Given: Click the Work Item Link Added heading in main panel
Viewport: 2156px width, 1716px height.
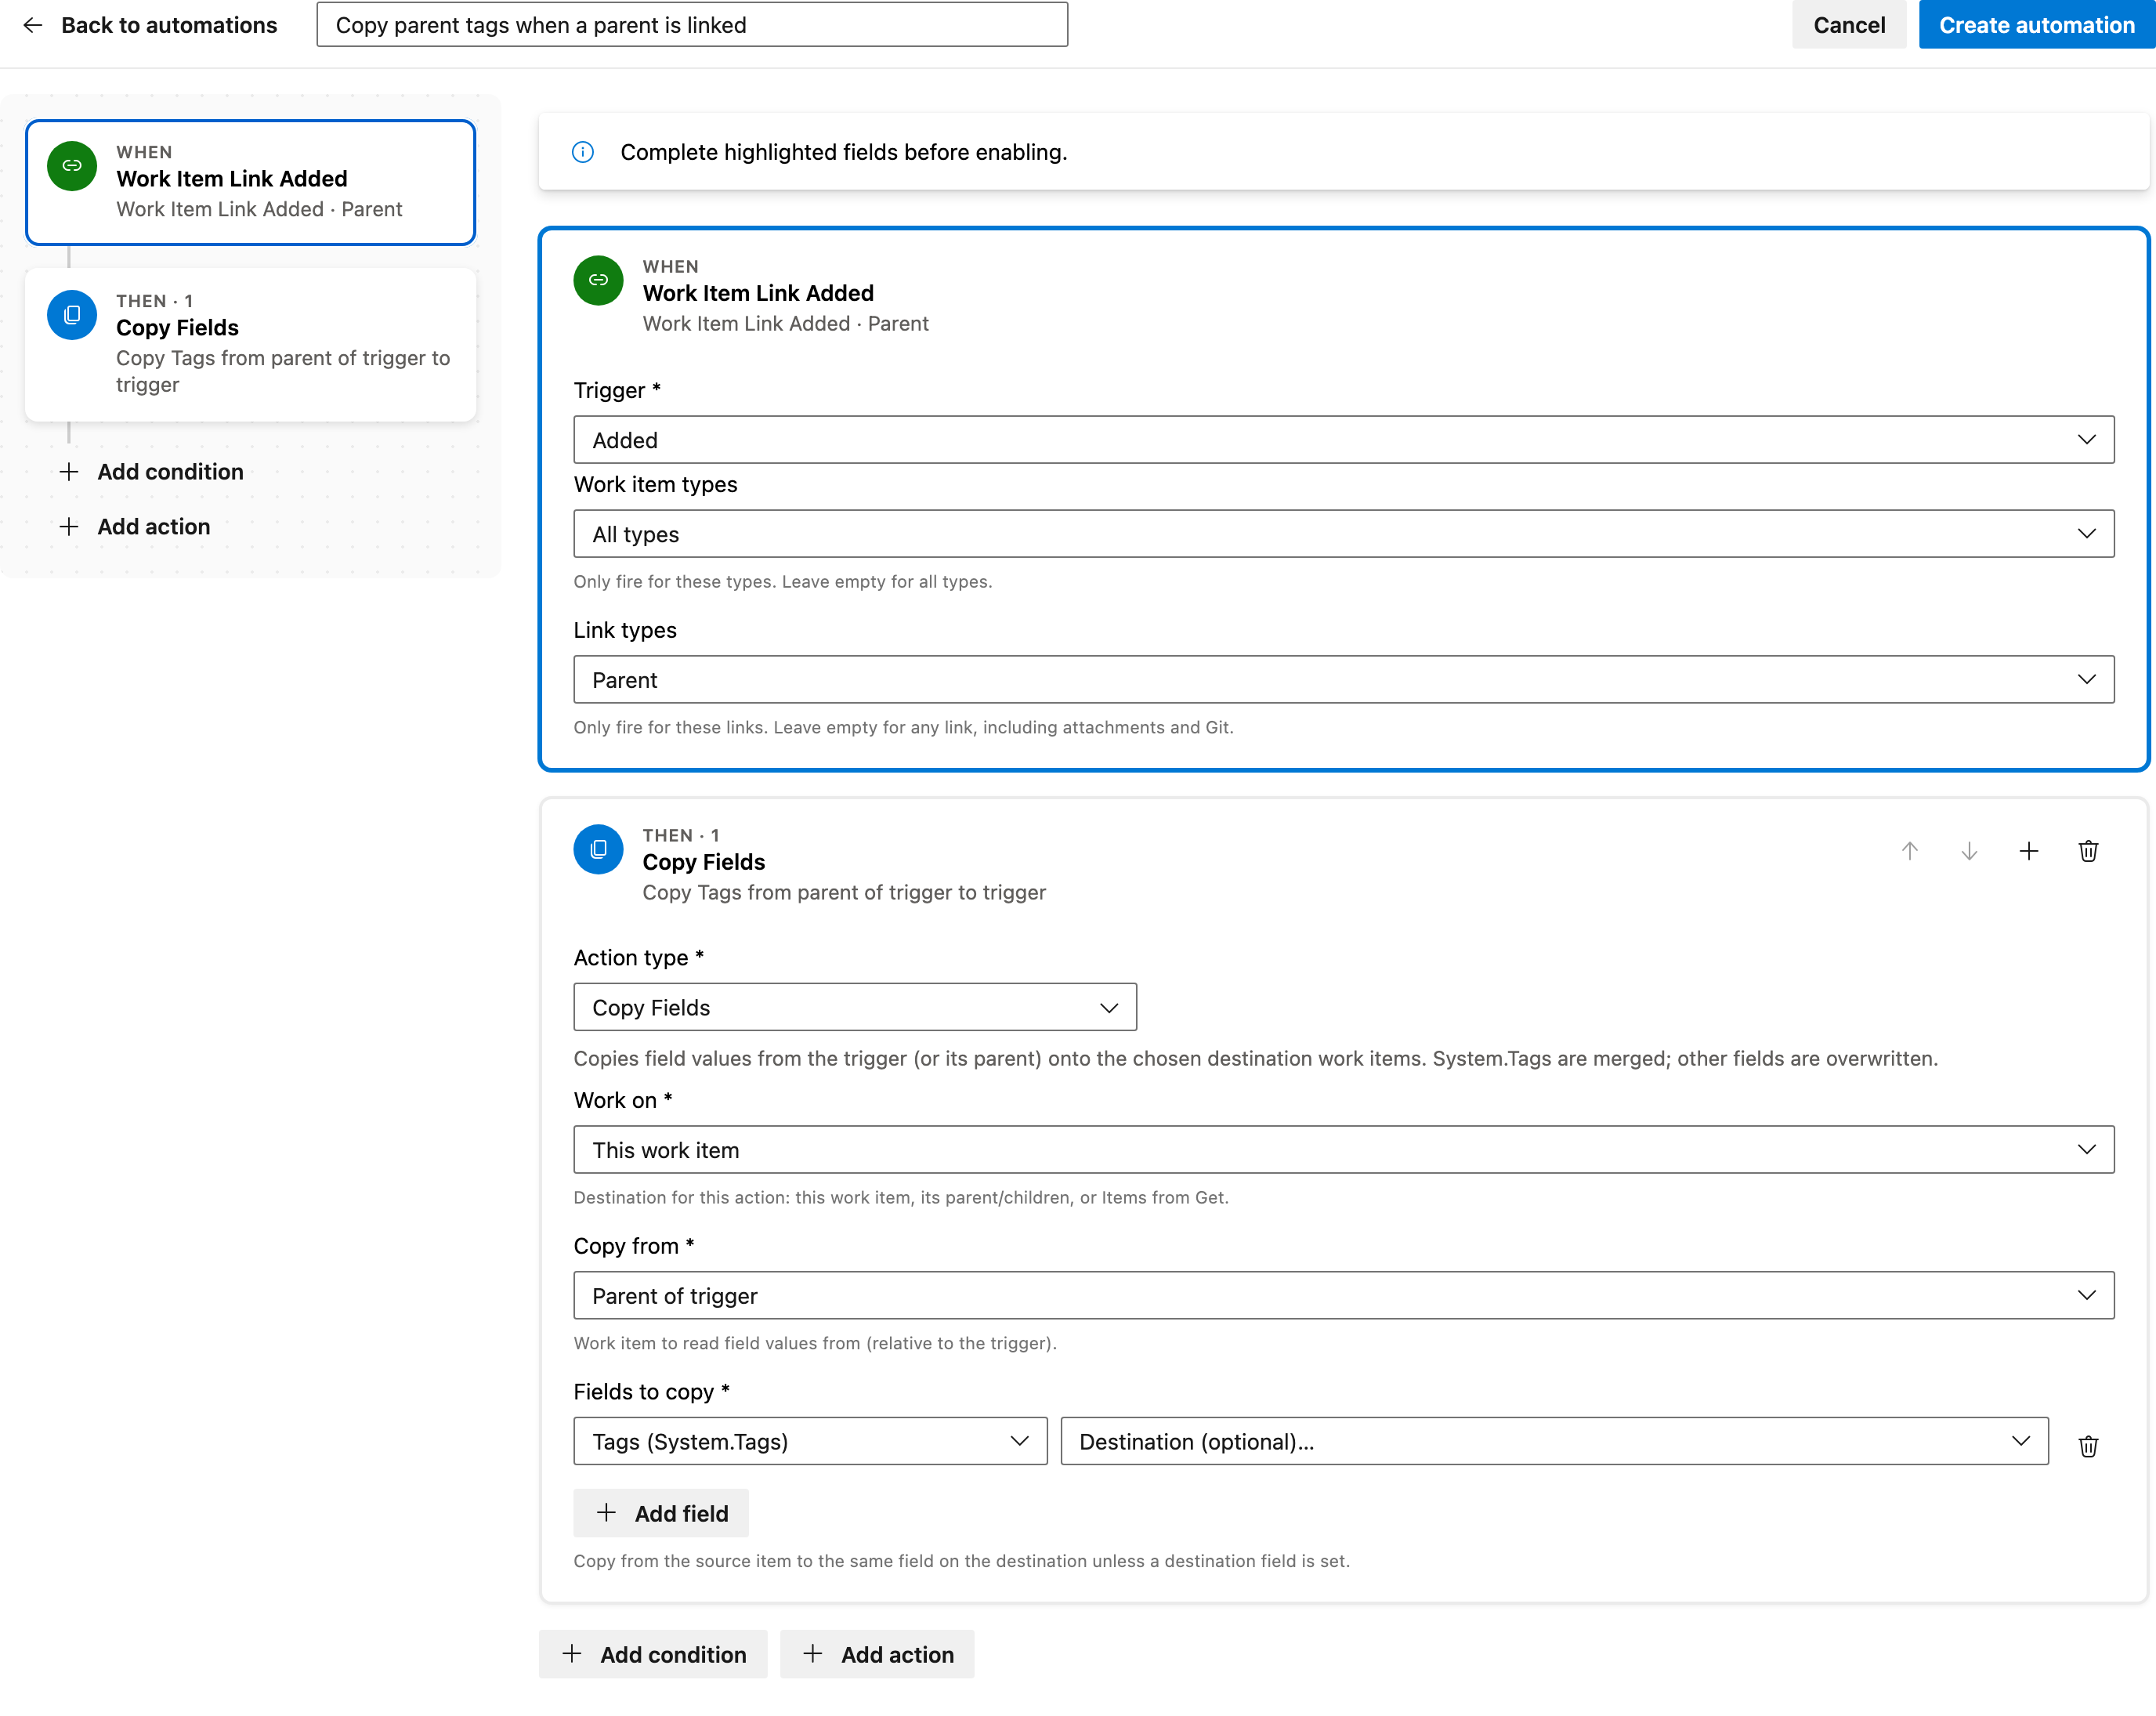Looking at the screenshot, I should tap(758, 293).
